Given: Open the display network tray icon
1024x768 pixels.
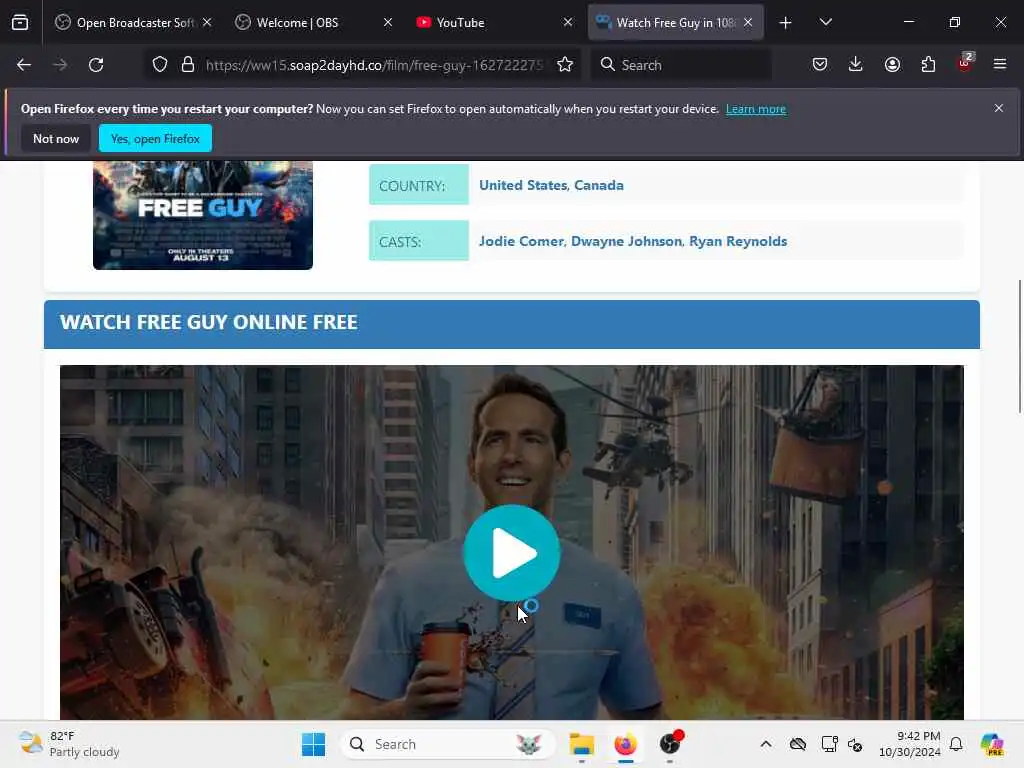Looking at the screenshot, I should [x=829, y=744].
